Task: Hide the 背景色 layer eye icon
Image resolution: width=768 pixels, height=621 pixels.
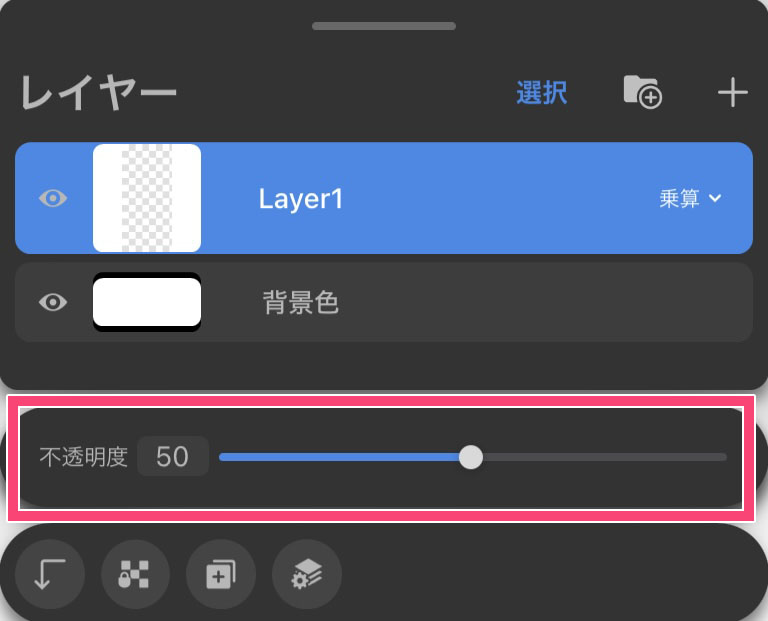Action: tap(53, 302)
